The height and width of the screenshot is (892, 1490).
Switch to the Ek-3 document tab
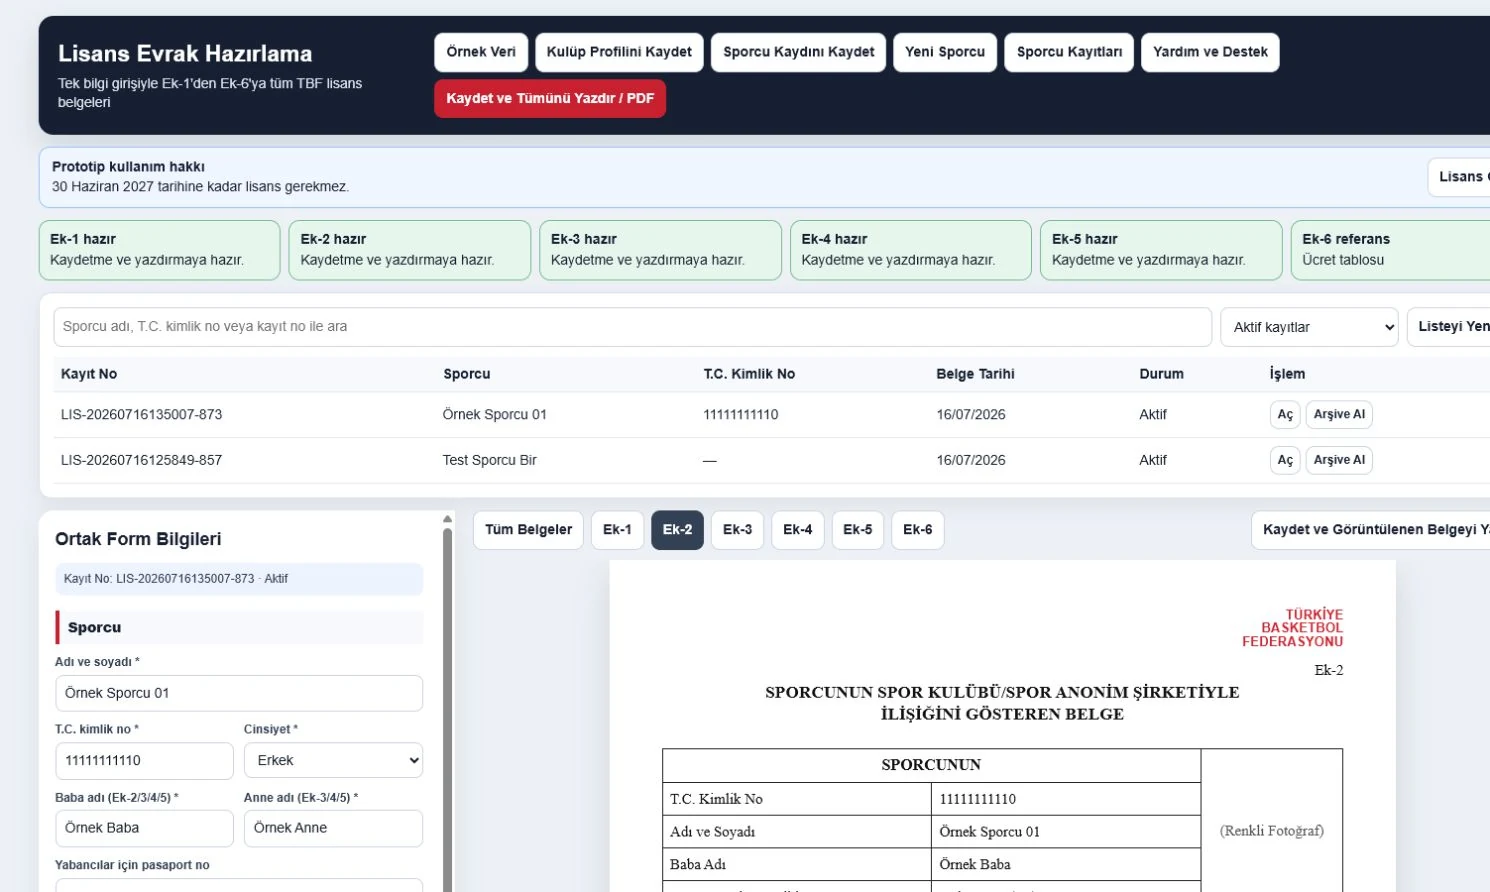[737, 530]
